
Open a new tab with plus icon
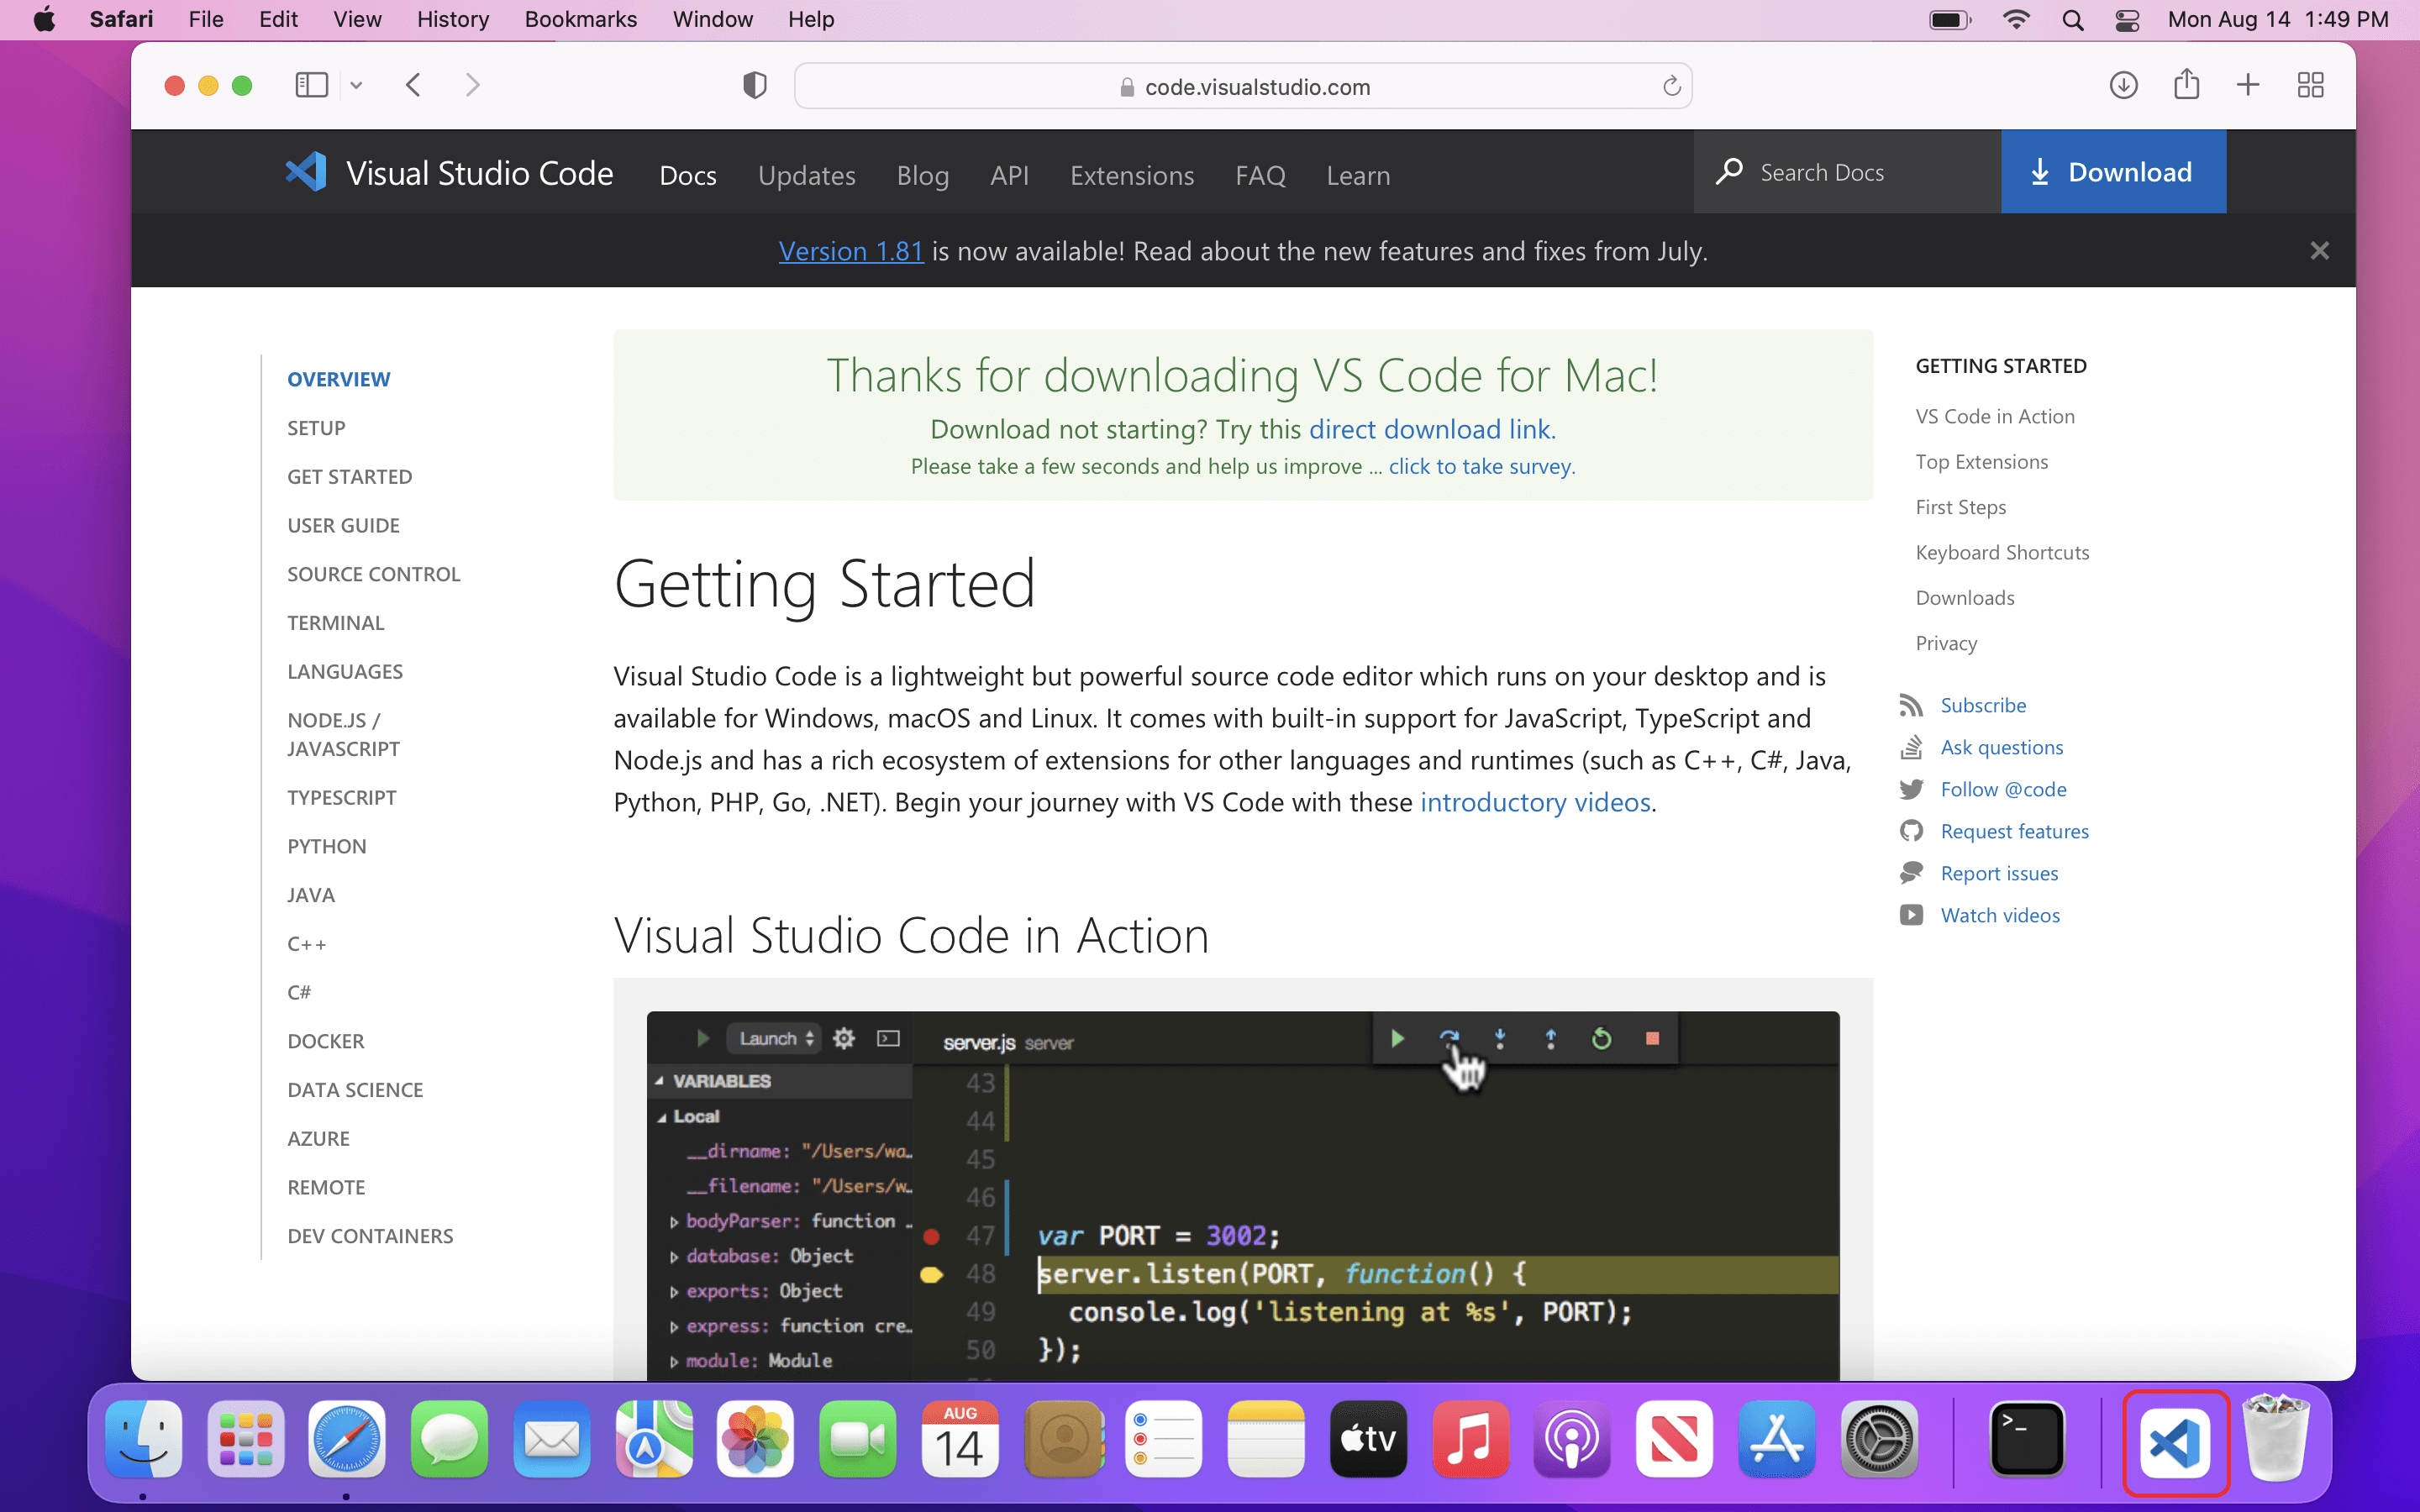click(x=2248, y=86)
